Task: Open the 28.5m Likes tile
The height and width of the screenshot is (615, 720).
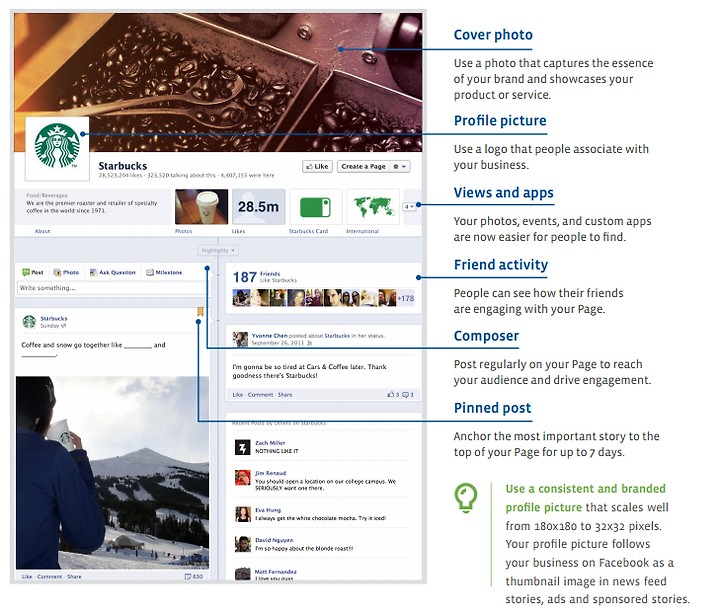Action: (259, 207)
